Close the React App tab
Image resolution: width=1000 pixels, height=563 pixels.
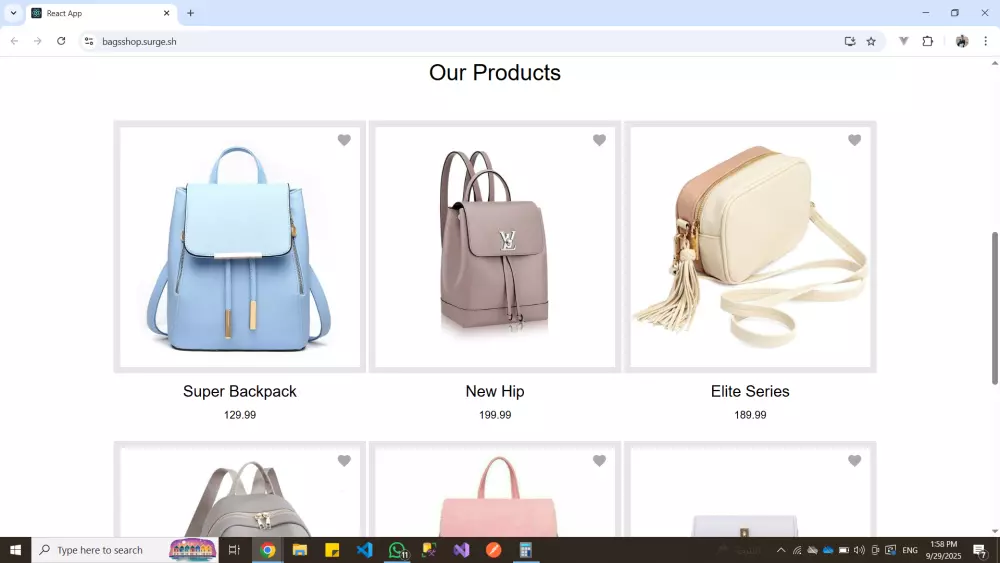[x=166, y=13]
